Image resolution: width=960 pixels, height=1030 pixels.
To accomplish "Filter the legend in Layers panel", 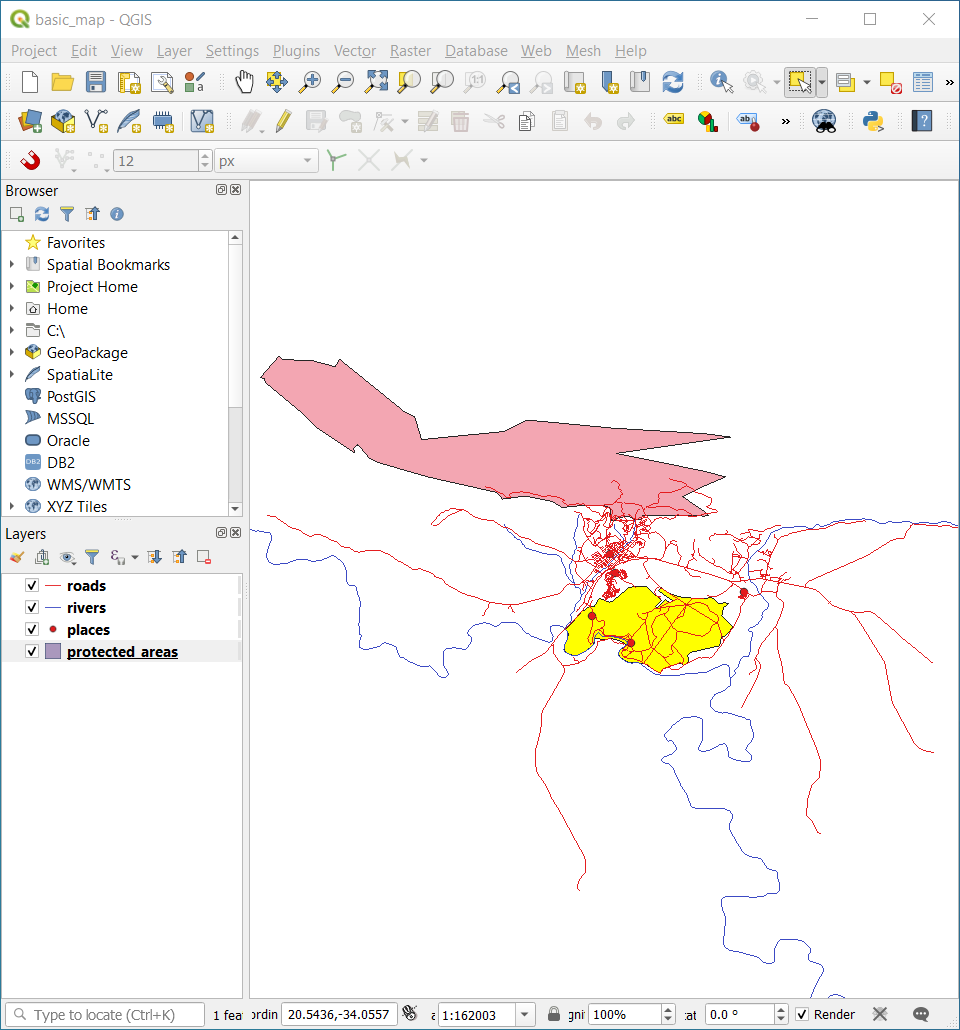I will pyautogui.click(x=92, y=557).
